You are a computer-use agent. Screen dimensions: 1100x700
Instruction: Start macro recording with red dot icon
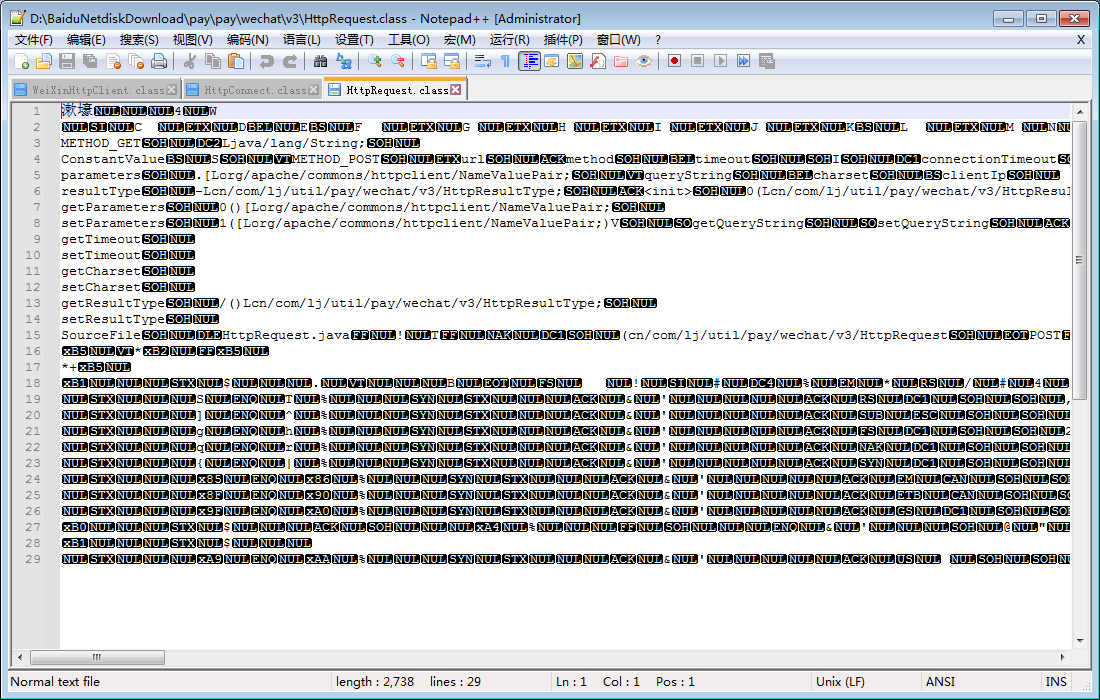click(674, 62)
